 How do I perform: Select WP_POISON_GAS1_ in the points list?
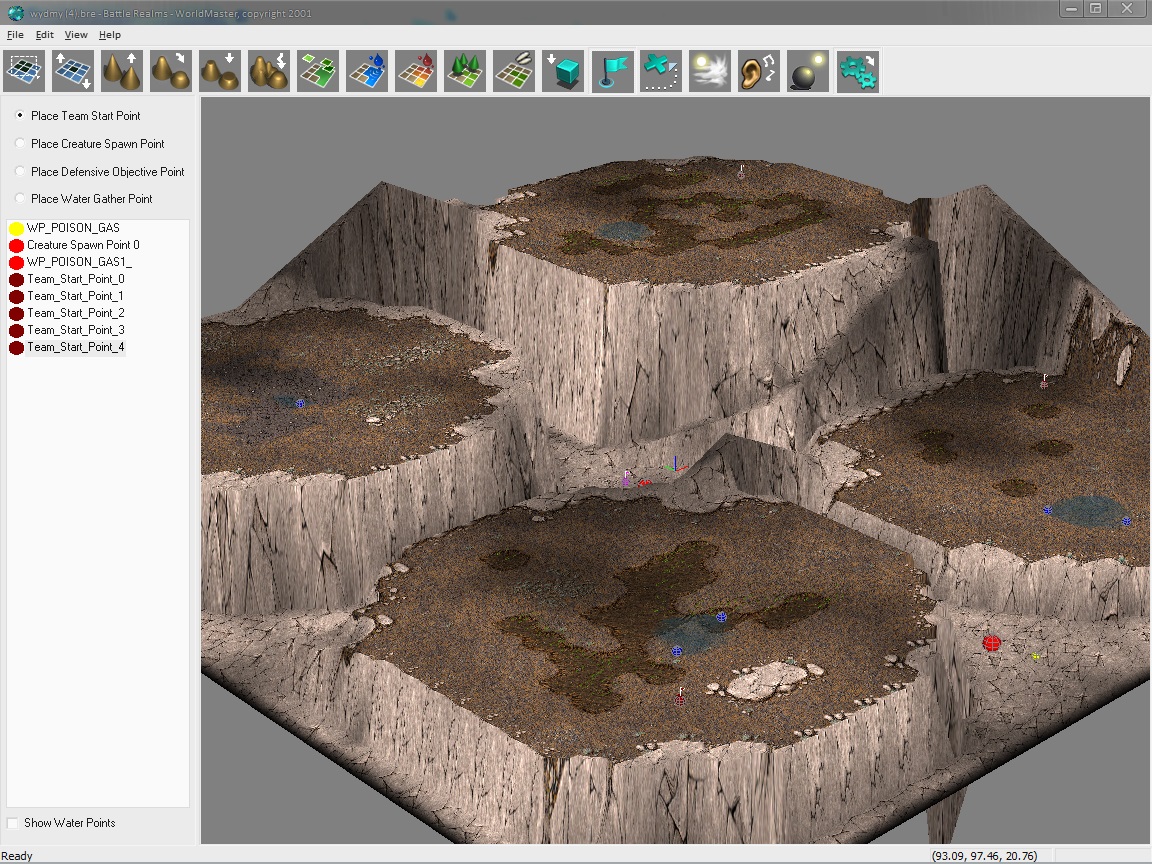pyautogui.click(x=79, y=262)
